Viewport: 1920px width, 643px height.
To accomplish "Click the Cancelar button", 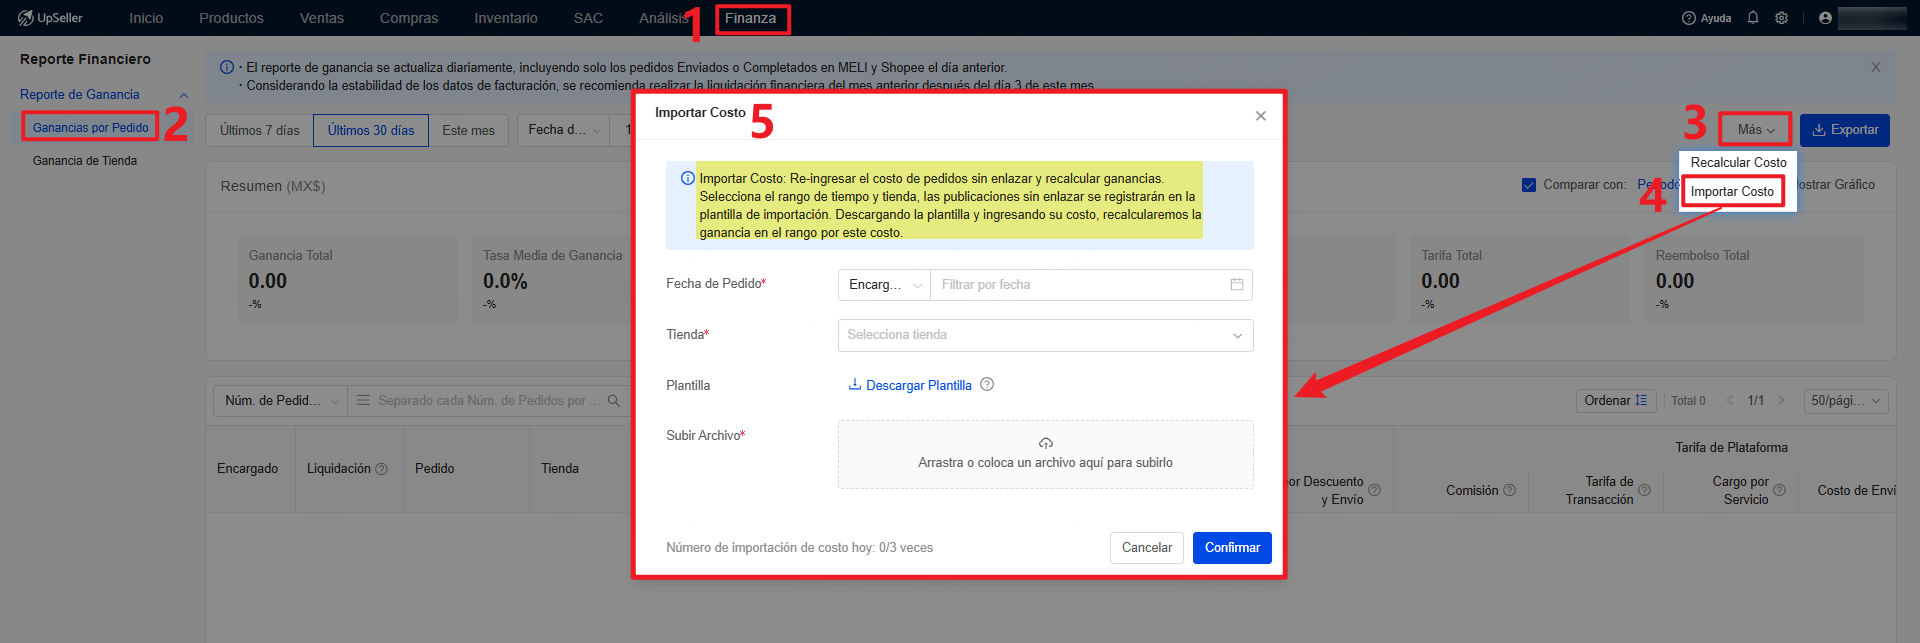I will (1147, 548).
